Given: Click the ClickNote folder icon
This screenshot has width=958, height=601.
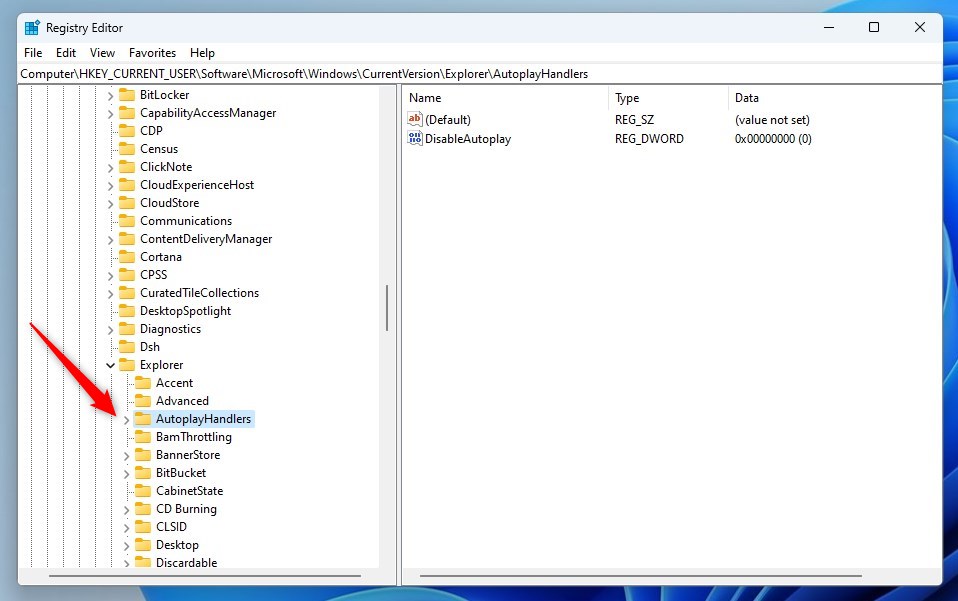Looking at the screenshot, I should (x=126, y=167).
